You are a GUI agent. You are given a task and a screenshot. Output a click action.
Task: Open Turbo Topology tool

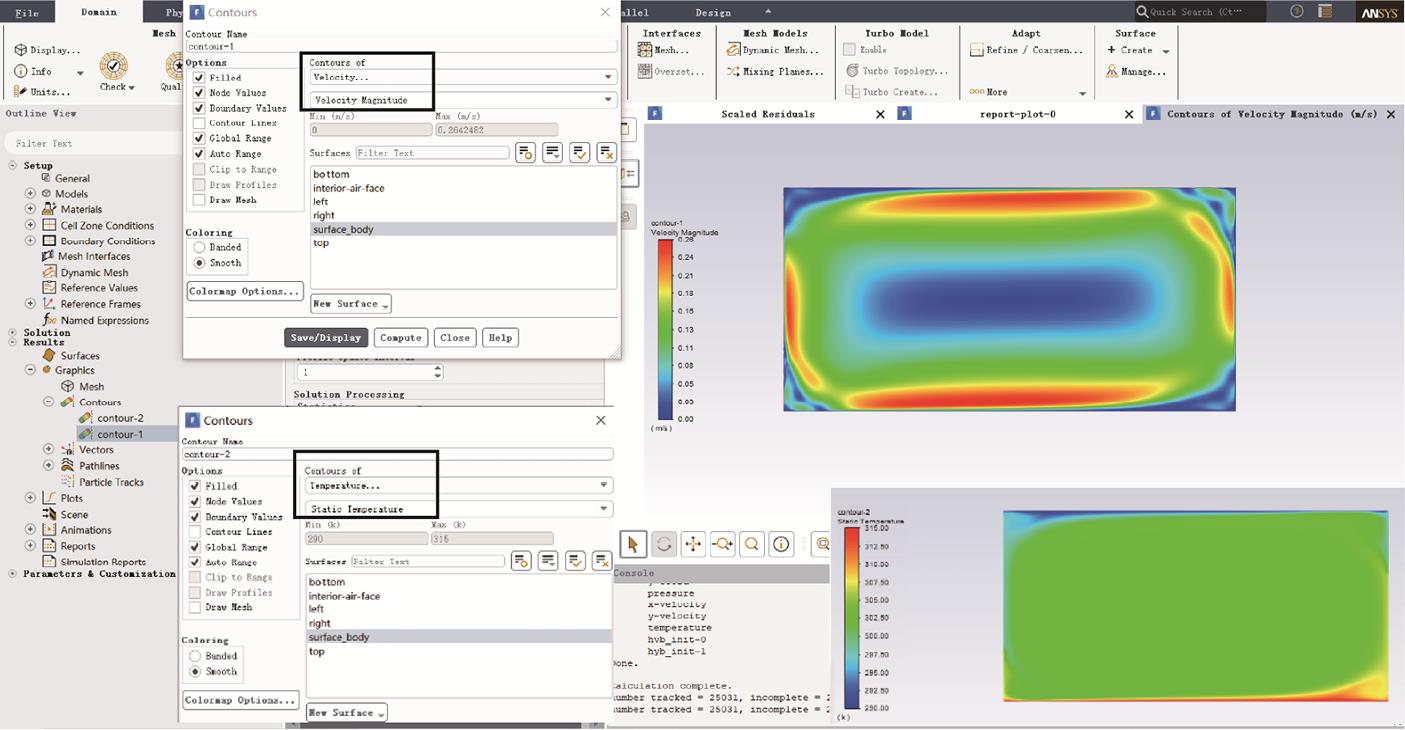852,71
